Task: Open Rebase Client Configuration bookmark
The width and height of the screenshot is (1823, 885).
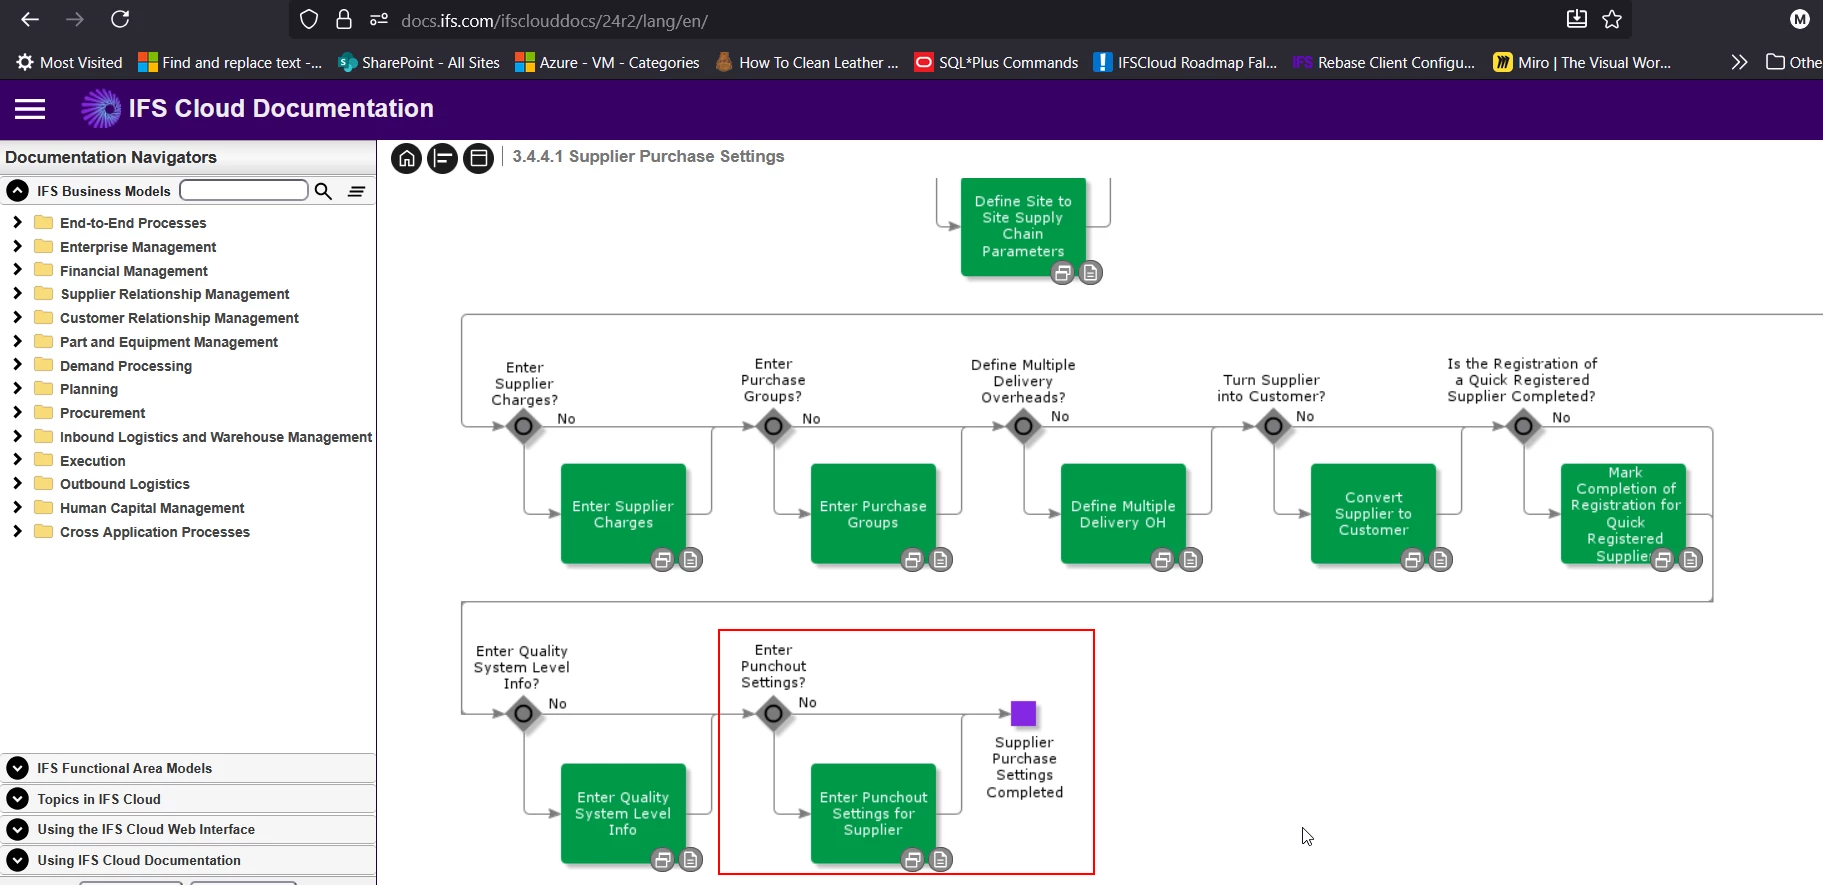Action: click(x=1384, y=62)
